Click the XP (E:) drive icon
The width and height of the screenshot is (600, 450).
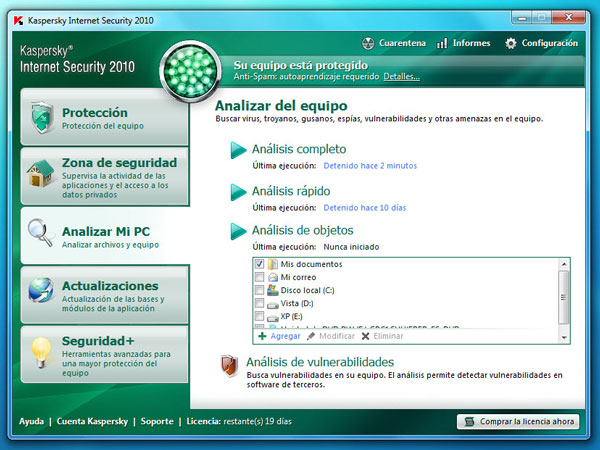click(272, 318)
